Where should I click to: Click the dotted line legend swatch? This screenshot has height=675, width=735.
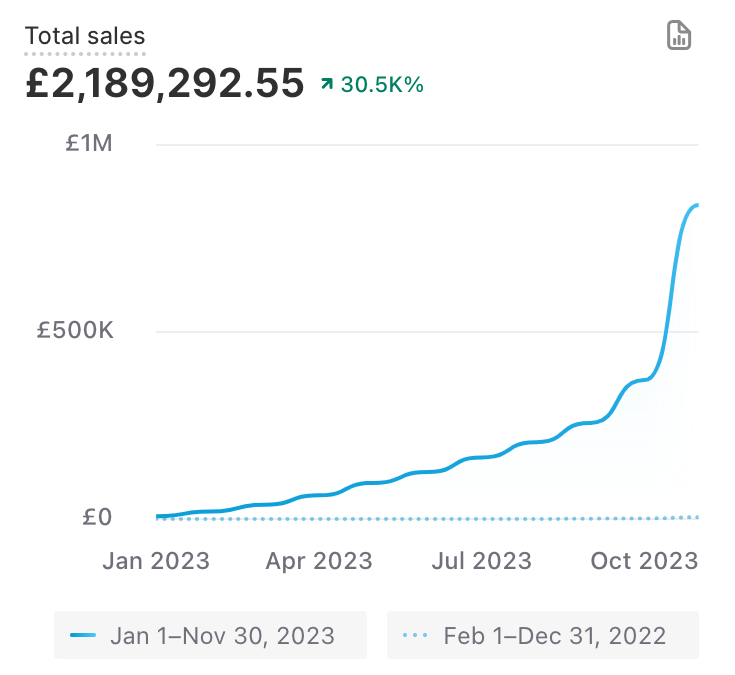point(415,635)
